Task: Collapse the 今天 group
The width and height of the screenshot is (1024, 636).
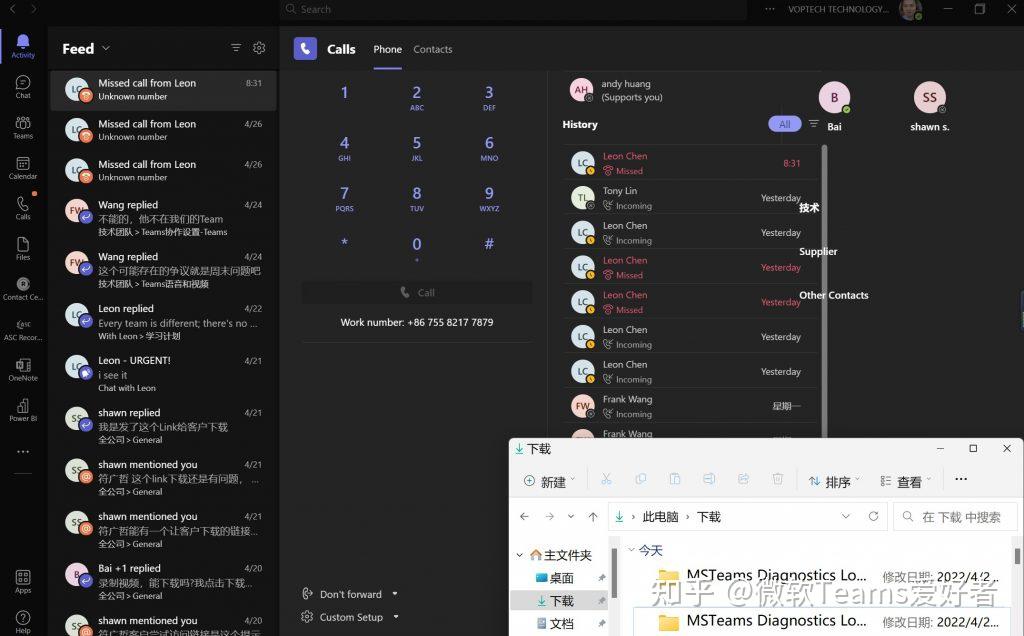Action: click(632, 550)
